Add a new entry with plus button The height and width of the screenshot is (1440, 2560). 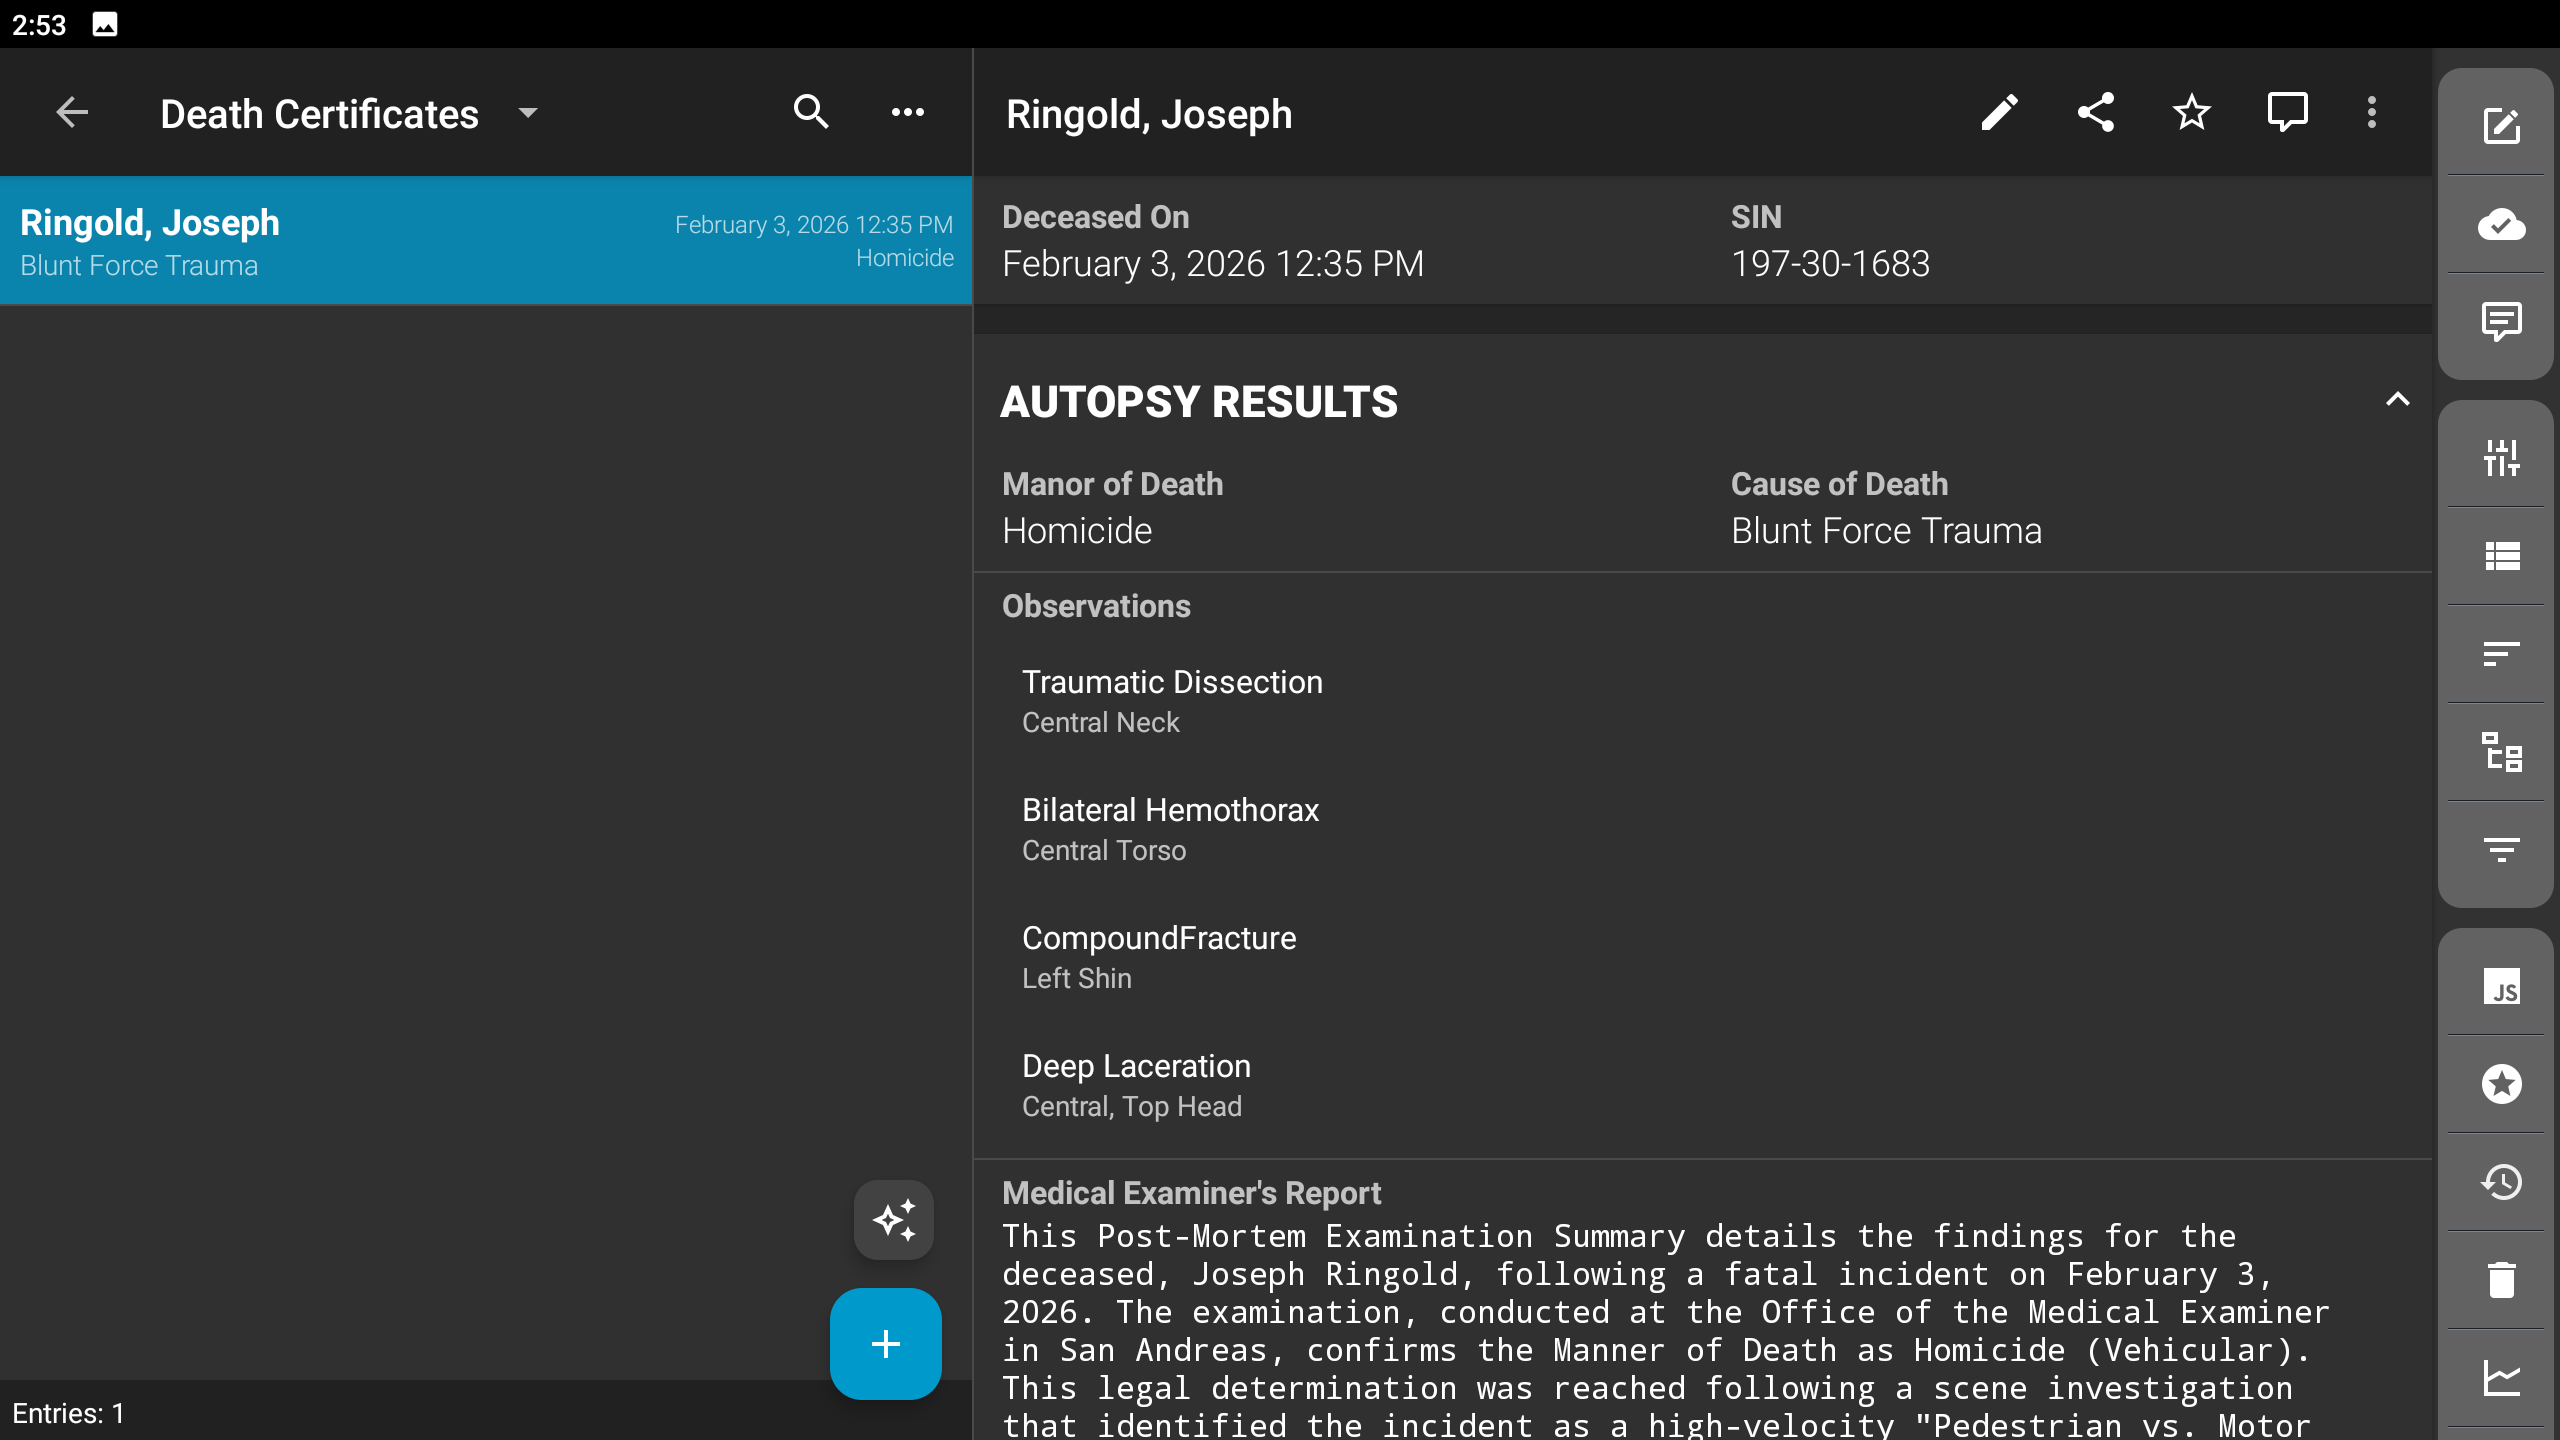point(885,1343)
